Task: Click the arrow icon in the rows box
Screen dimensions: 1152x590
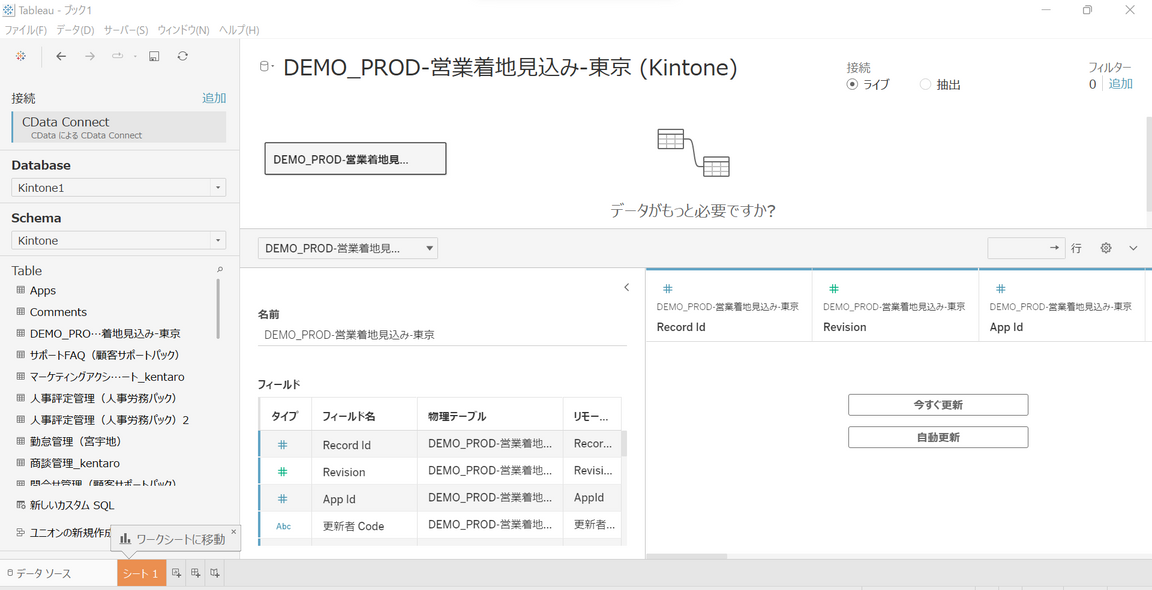Action: 1055,248
